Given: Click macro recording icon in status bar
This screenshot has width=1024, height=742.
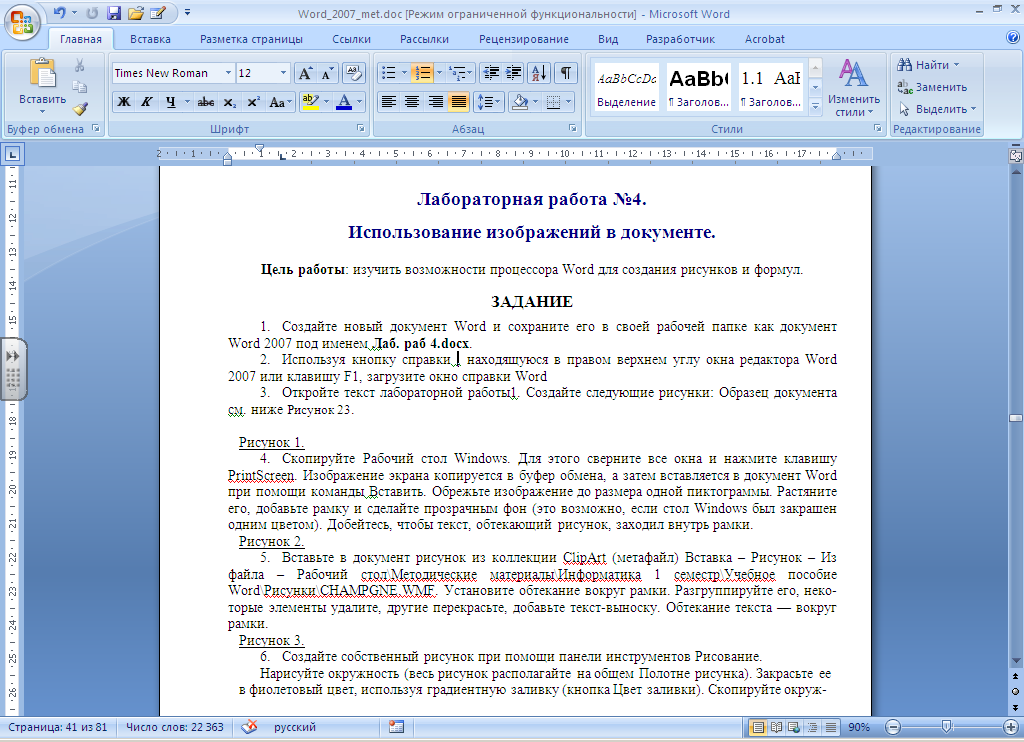Looking at the screenshot, I should pos(396,727).
